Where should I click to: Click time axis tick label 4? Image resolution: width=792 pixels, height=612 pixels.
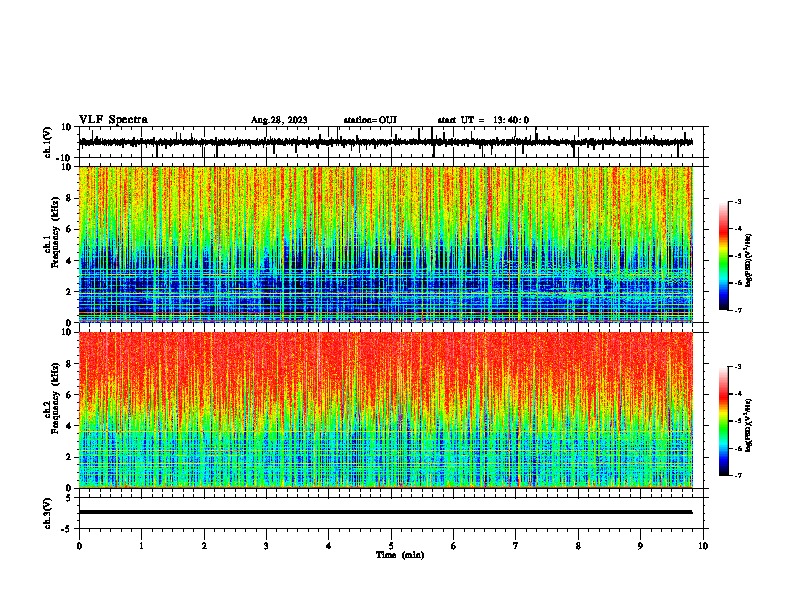click(x=329, y=546)
